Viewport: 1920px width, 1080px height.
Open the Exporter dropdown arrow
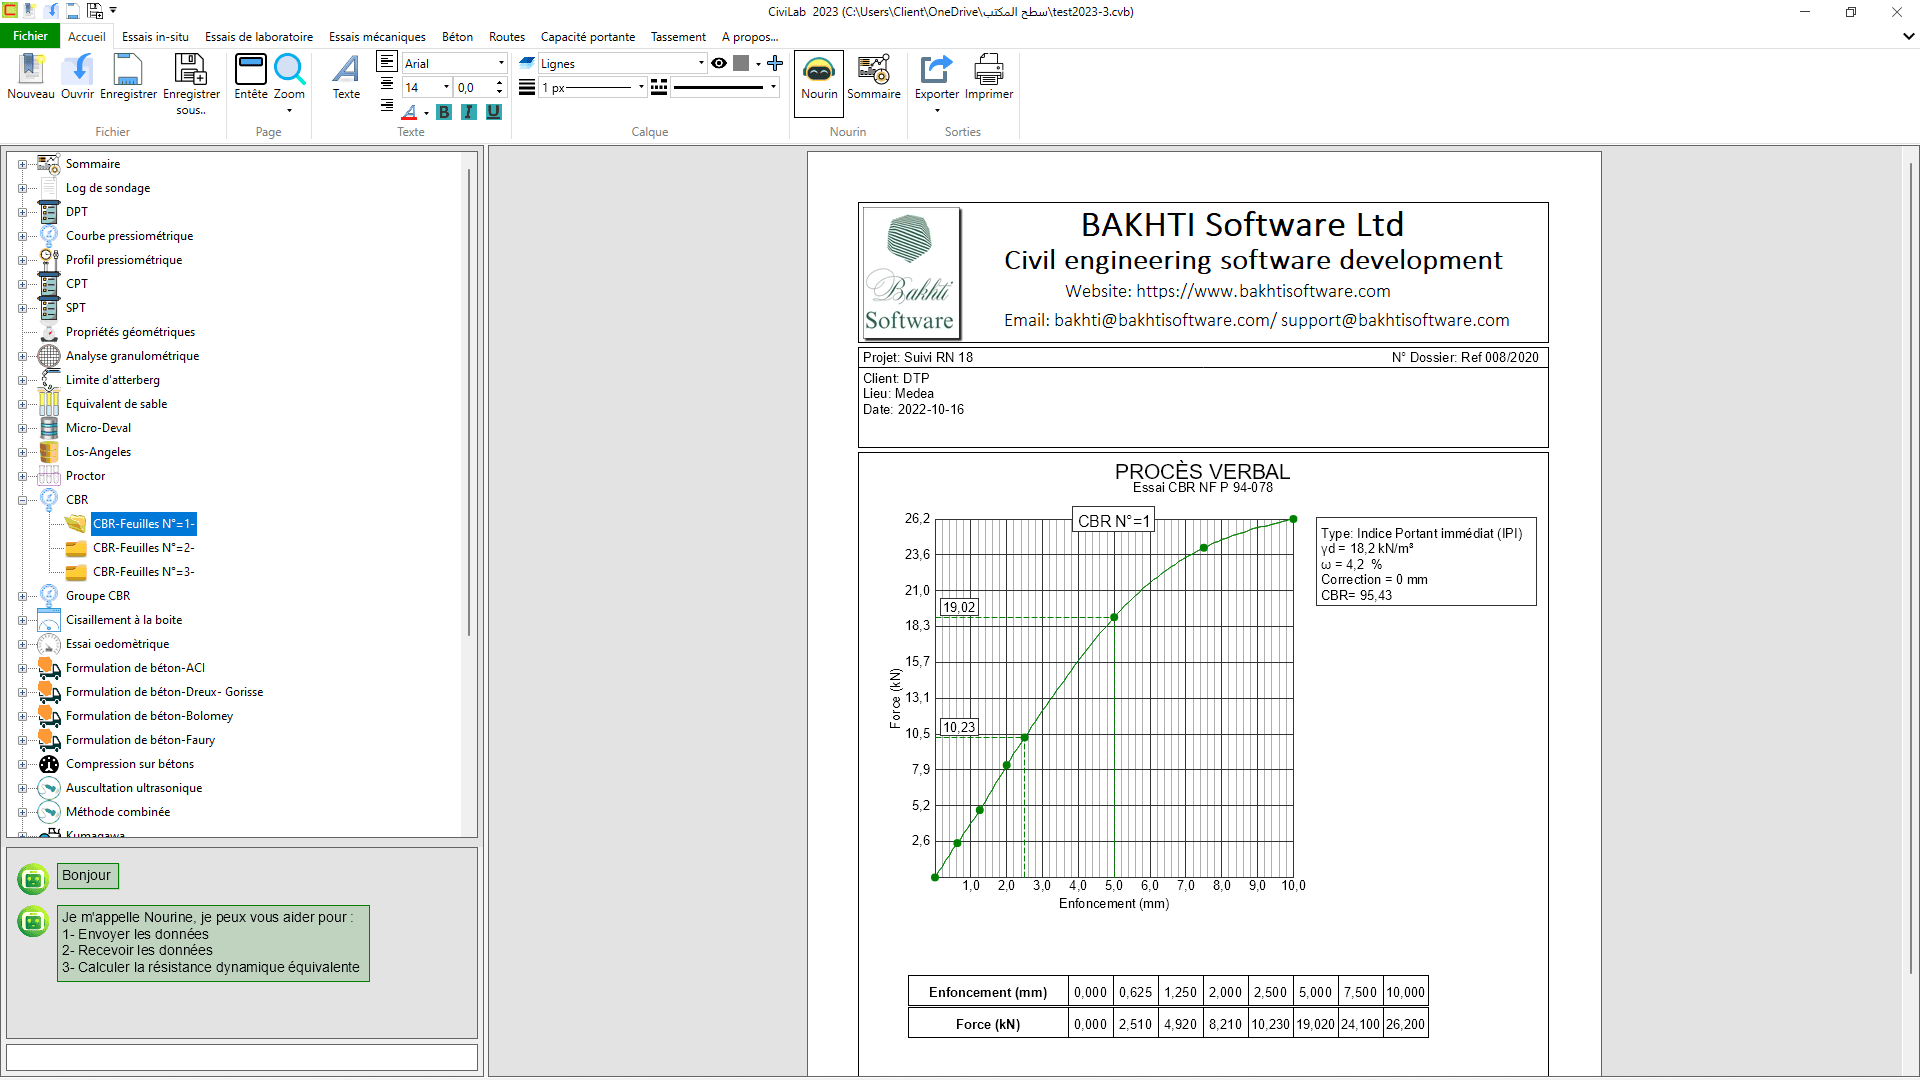pyautogui.click(x=937, y=111)
